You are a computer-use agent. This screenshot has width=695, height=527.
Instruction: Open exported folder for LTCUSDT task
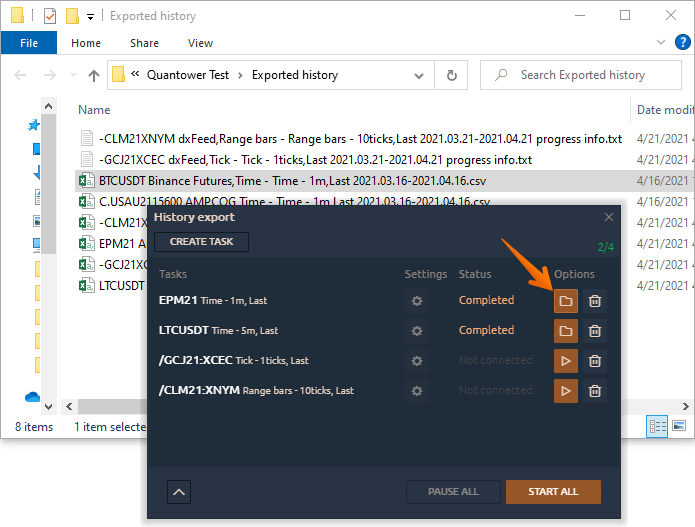[565, 331]
